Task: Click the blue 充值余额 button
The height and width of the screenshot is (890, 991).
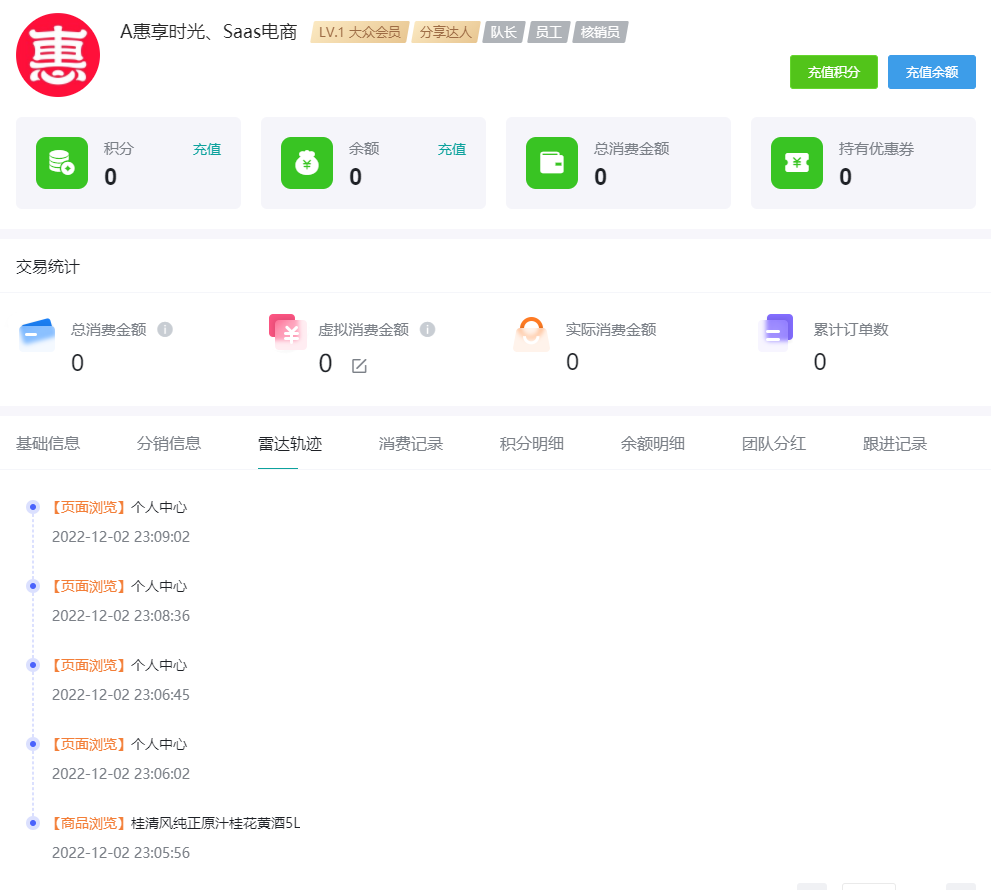Action: coord(931,72)
